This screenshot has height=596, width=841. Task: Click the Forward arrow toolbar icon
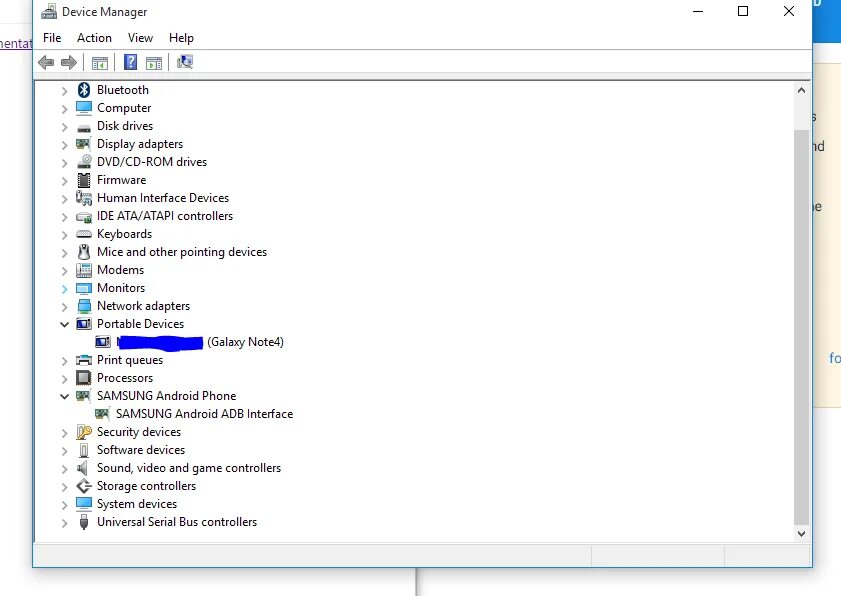coord(69,63)
